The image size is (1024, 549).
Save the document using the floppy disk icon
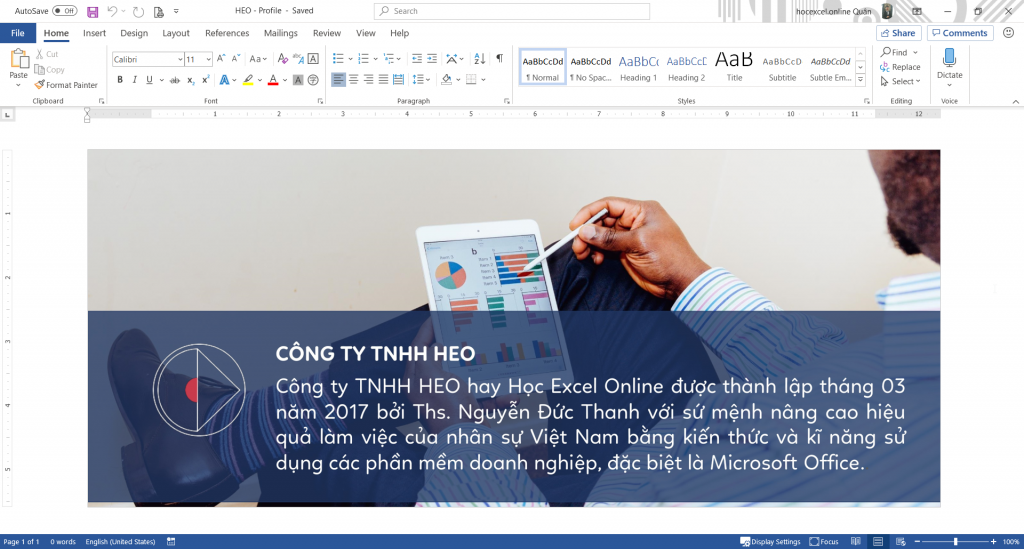click(x=93, y=11)
